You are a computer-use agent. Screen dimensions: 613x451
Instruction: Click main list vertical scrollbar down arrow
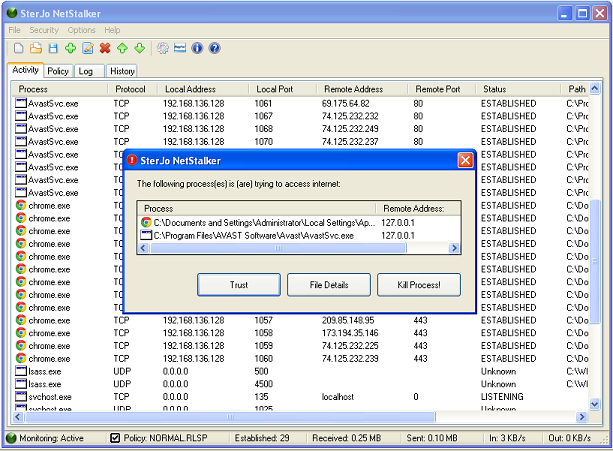[595, 404]
